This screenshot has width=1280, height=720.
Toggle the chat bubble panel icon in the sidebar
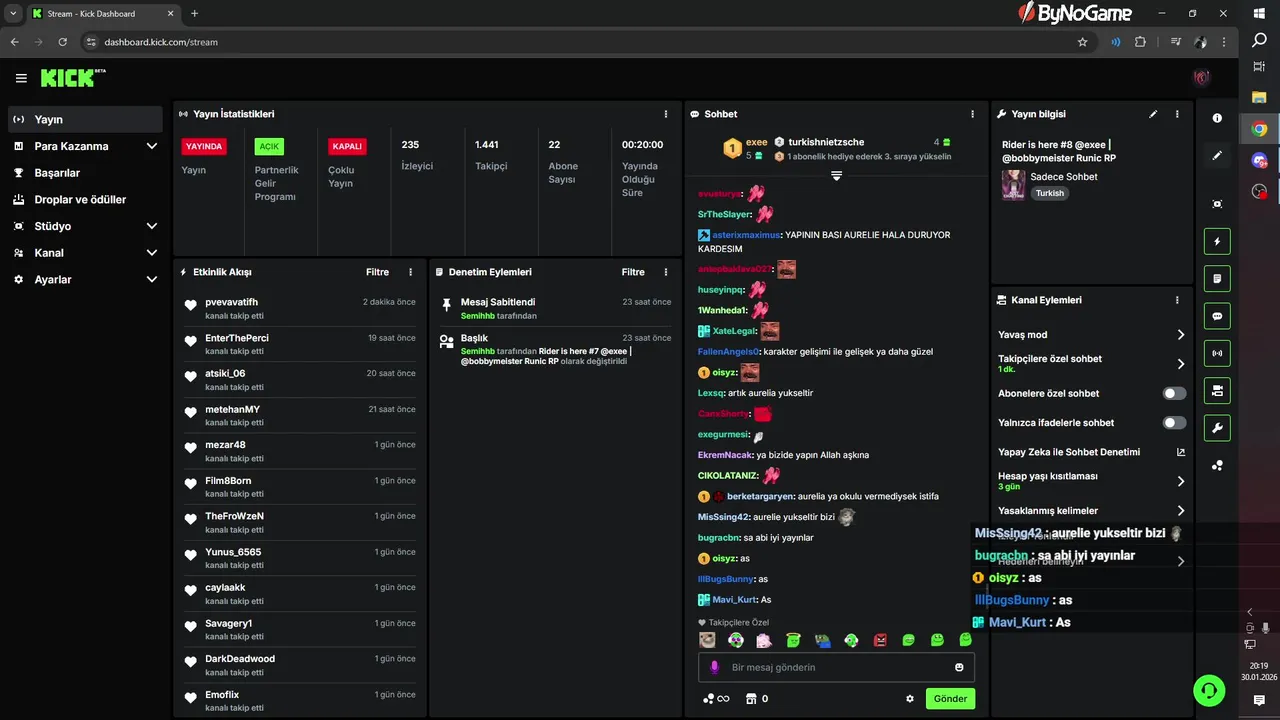pyautogui.click(x=1217, y=316)
